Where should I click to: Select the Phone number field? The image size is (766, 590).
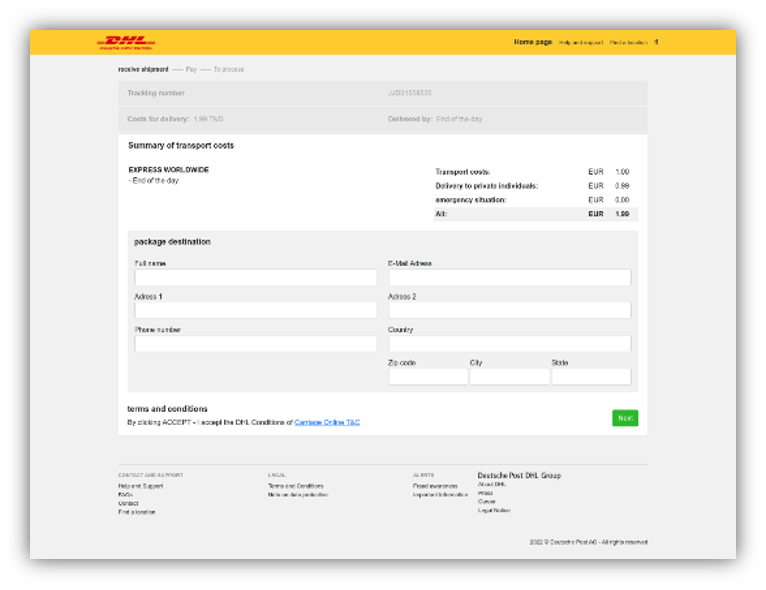click(x=255, y=344)
